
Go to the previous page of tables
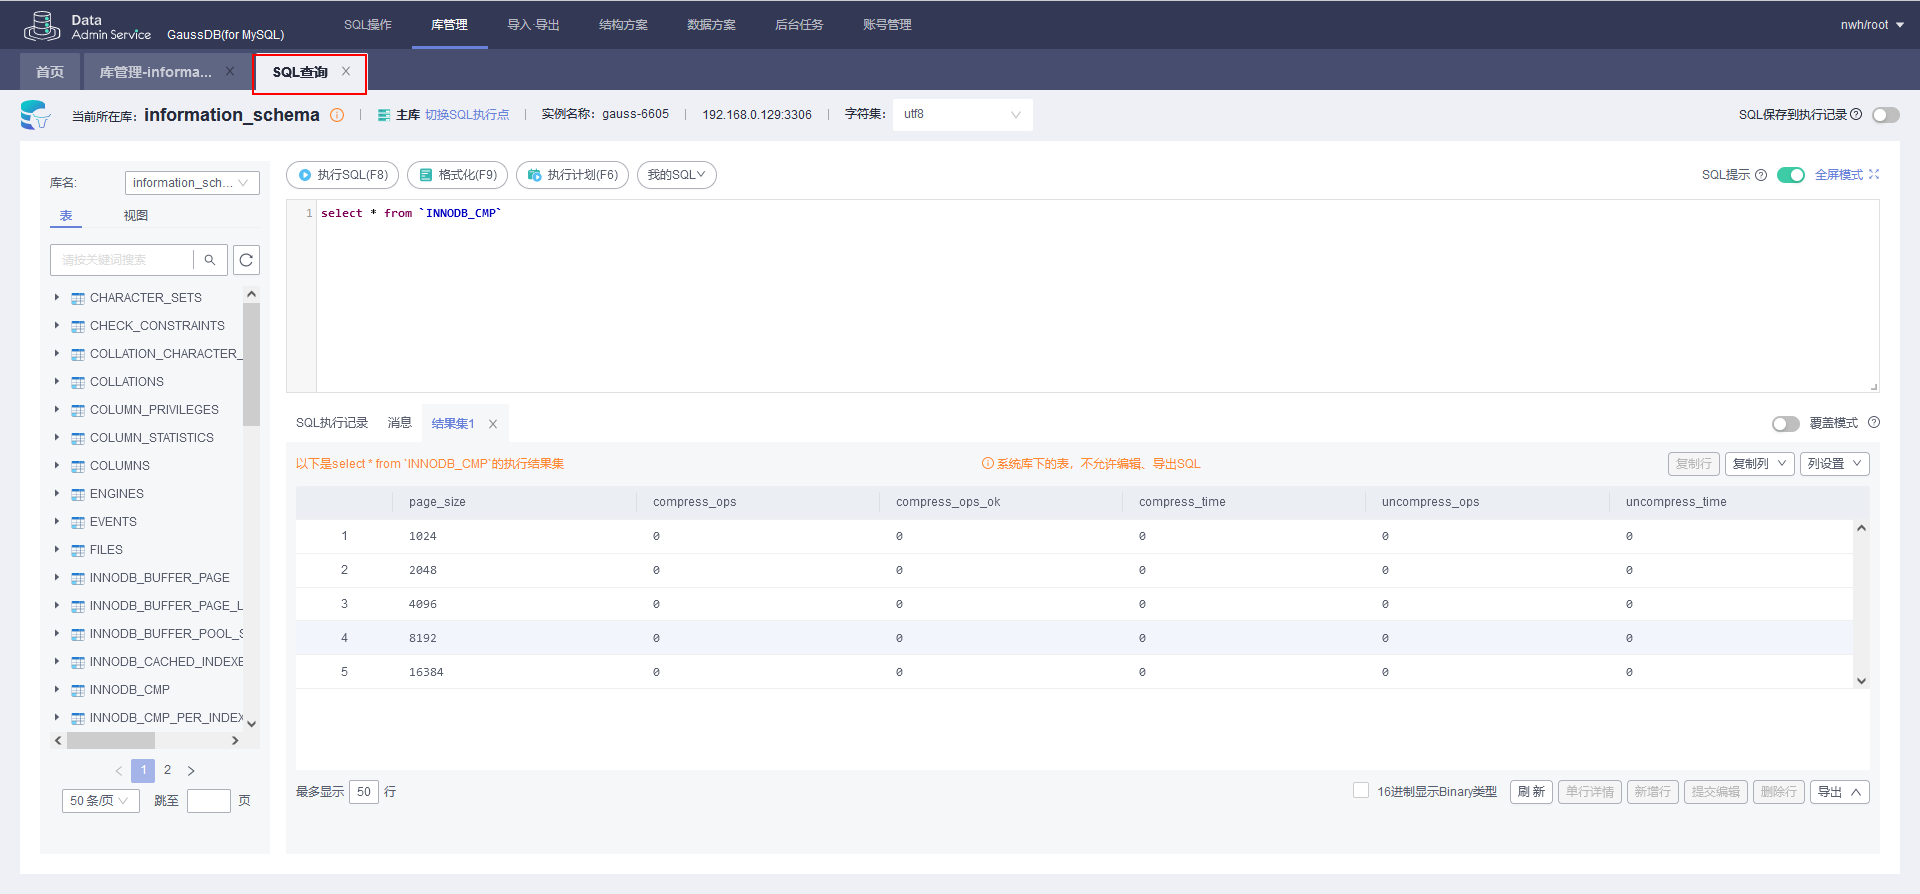119,771
